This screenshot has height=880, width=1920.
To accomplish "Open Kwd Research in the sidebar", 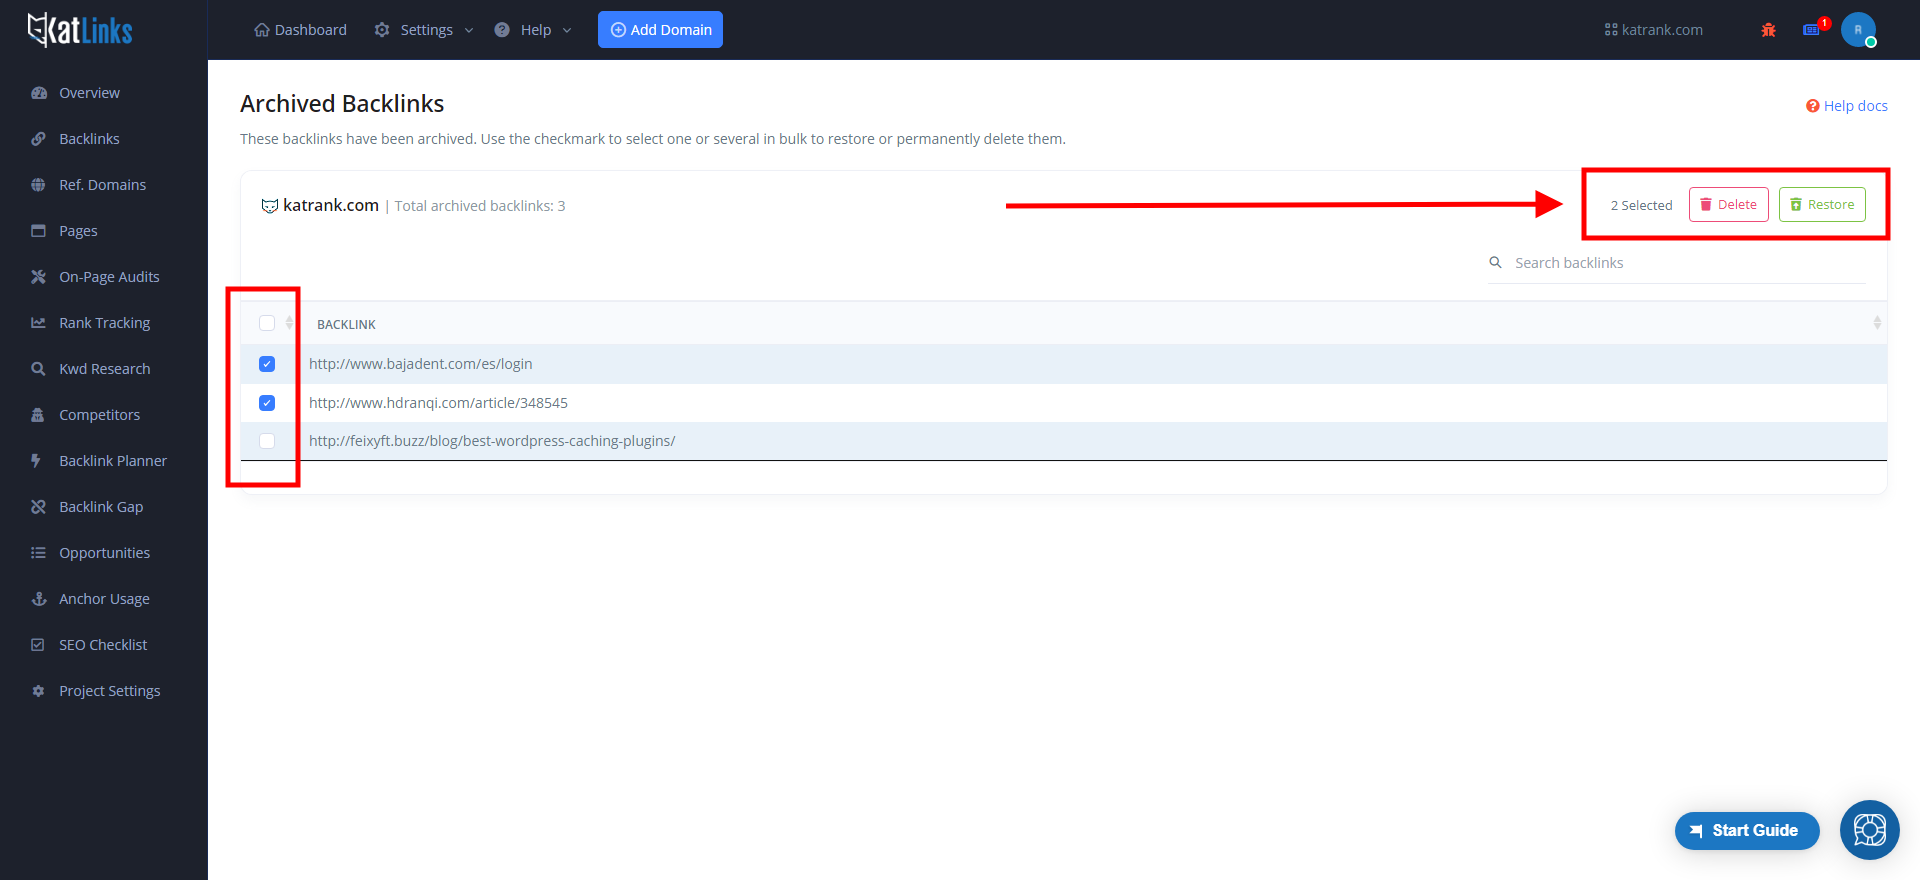I will pos(104,369).
